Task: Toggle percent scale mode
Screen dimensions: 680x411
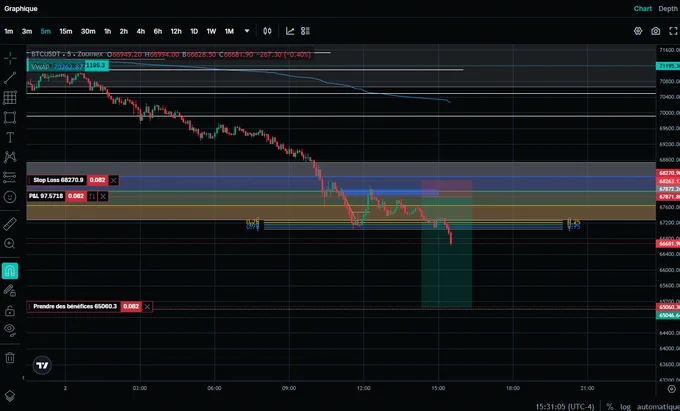Action: [610, 407]
